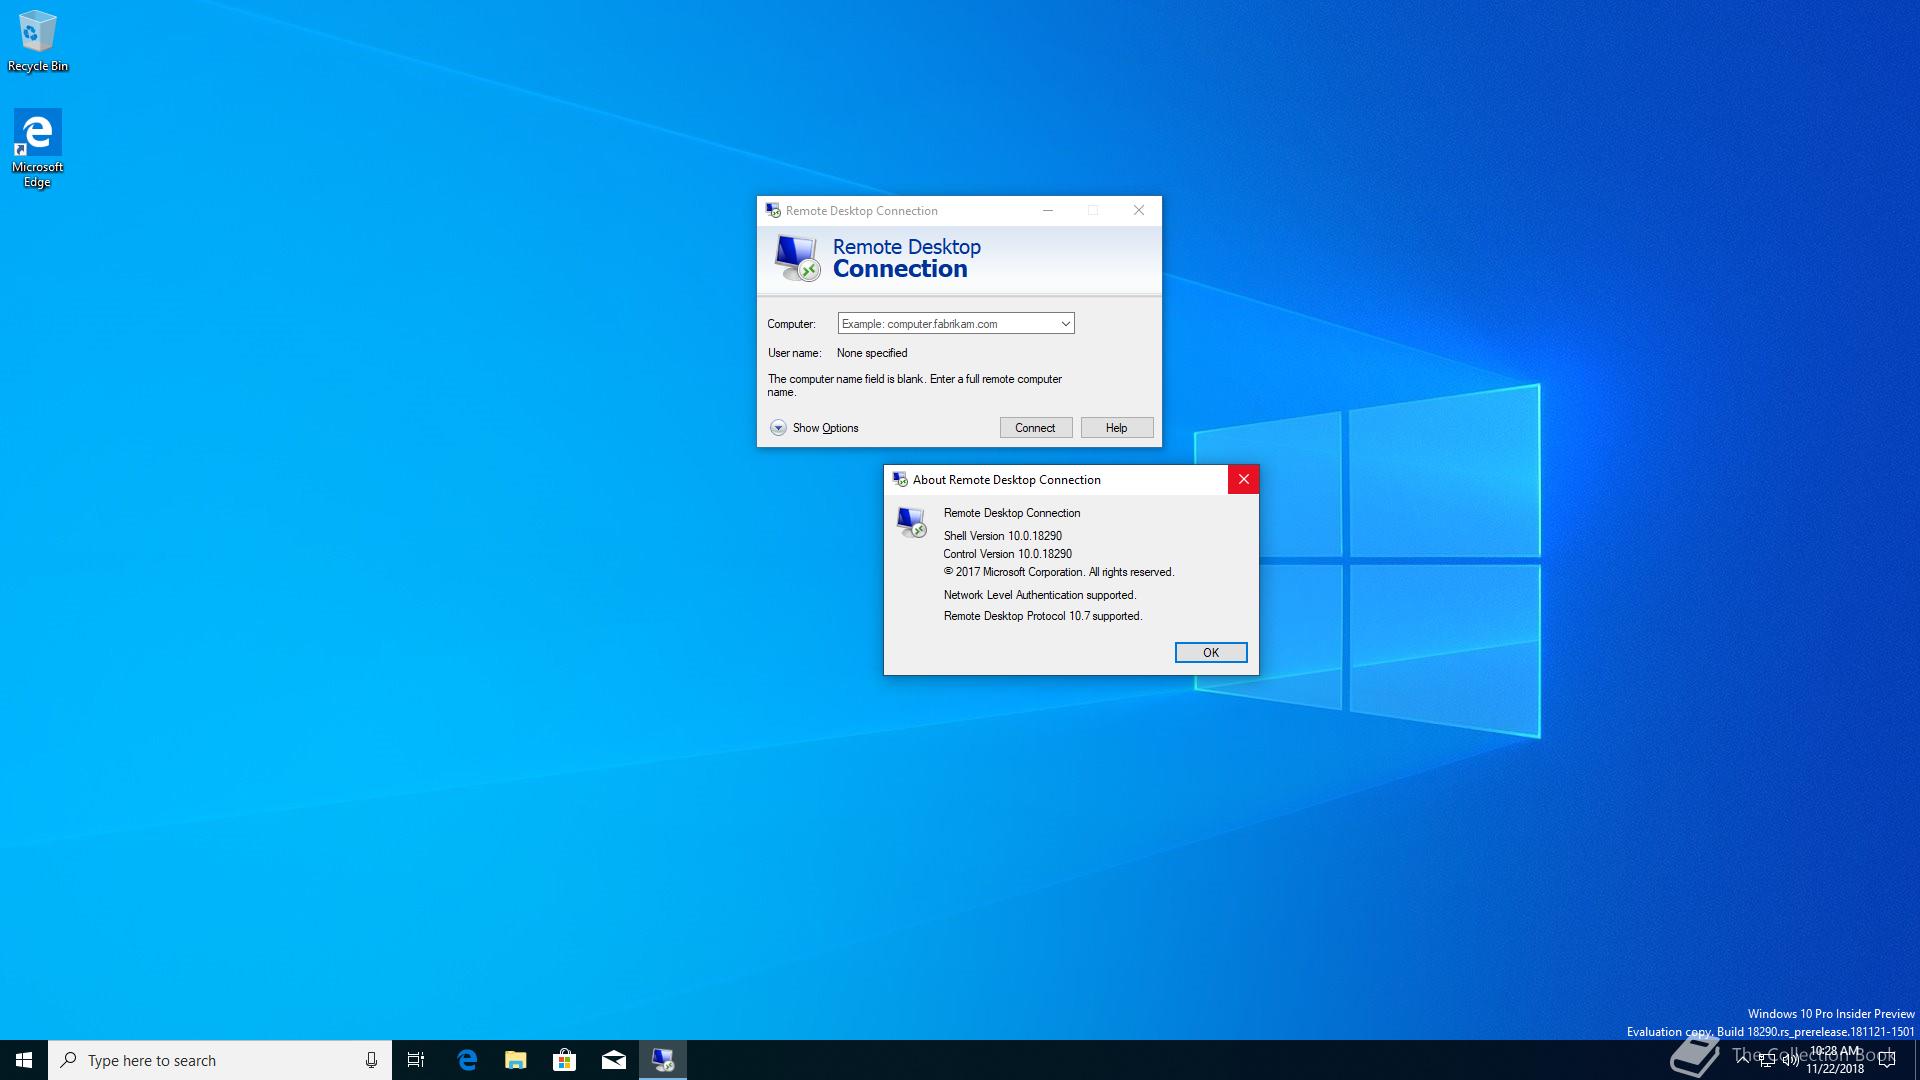Open Microsoft Store from the taskbar
The width and height of the screenshot is (1920, 1080).
click(x=564, y=1060)
